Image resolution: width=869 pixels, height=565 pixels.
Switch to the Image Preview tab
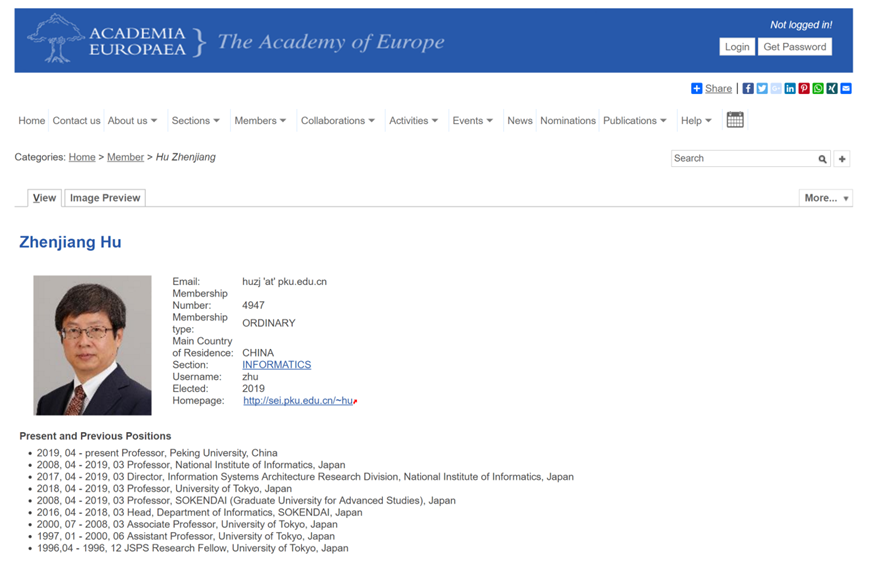coord(105,198)
